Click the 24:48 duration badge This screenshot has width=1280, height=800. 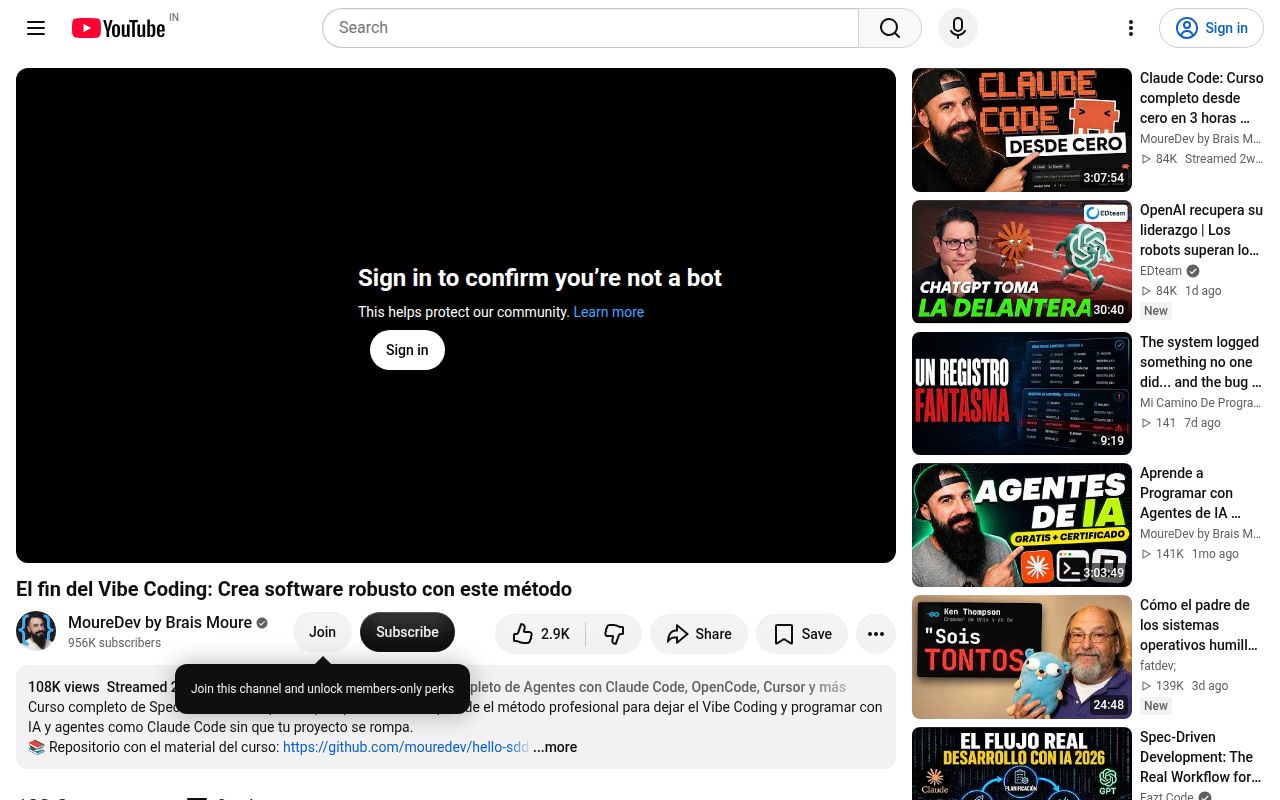point(1108,705)
